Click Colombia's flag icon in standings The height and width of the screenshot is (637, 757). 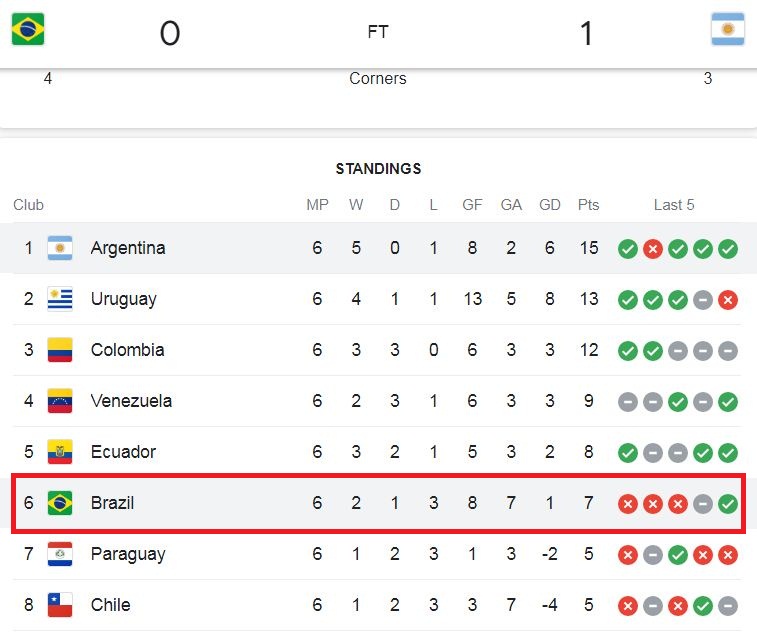pyautogui.click(x=60, y=350)
